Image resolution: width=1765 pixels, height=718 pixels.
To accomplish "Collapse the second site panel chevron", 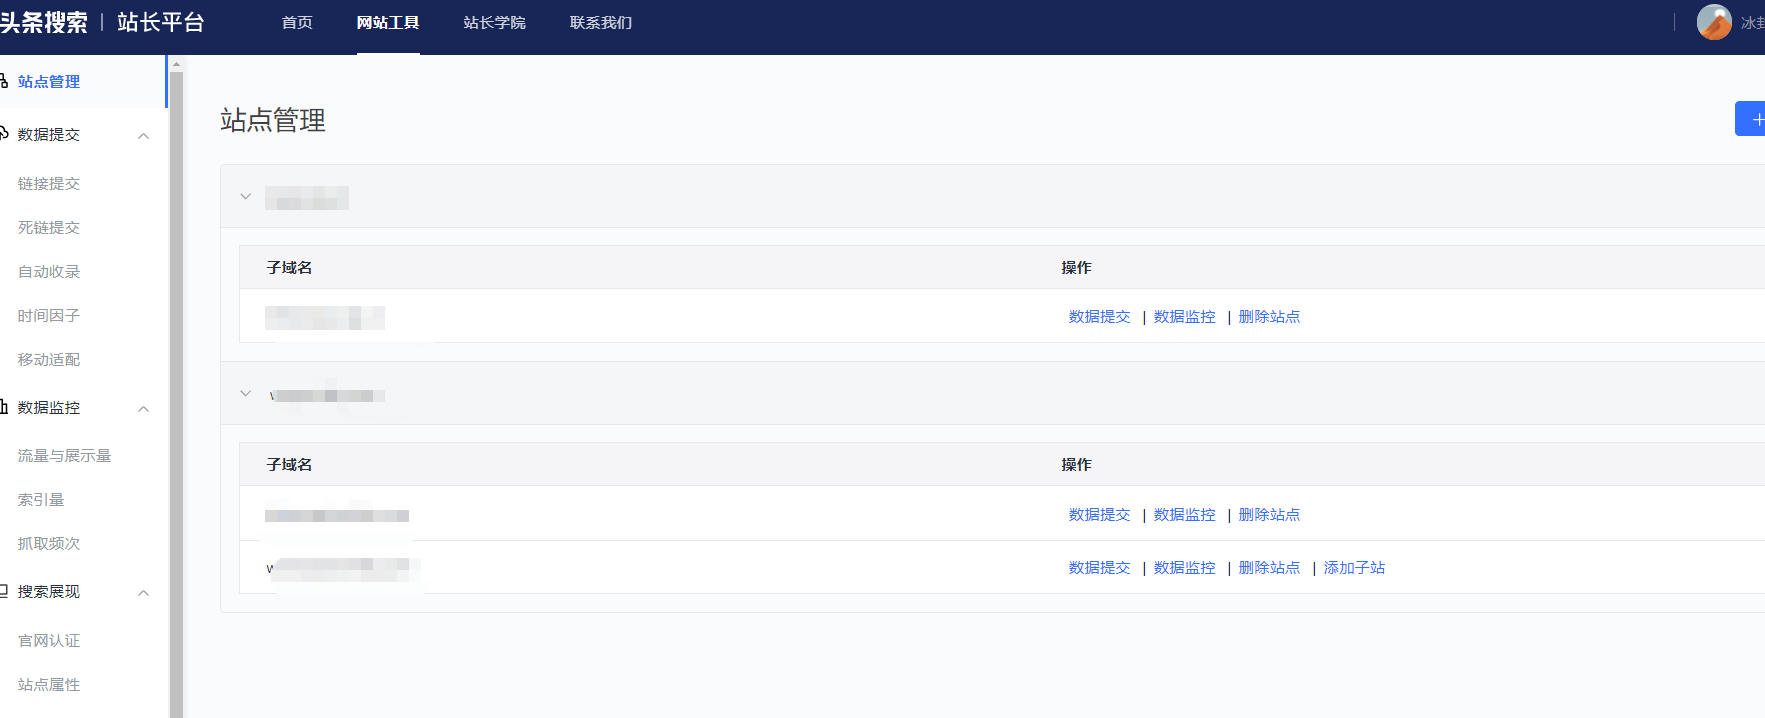I will pyautogui.click(x=246, y=393).
